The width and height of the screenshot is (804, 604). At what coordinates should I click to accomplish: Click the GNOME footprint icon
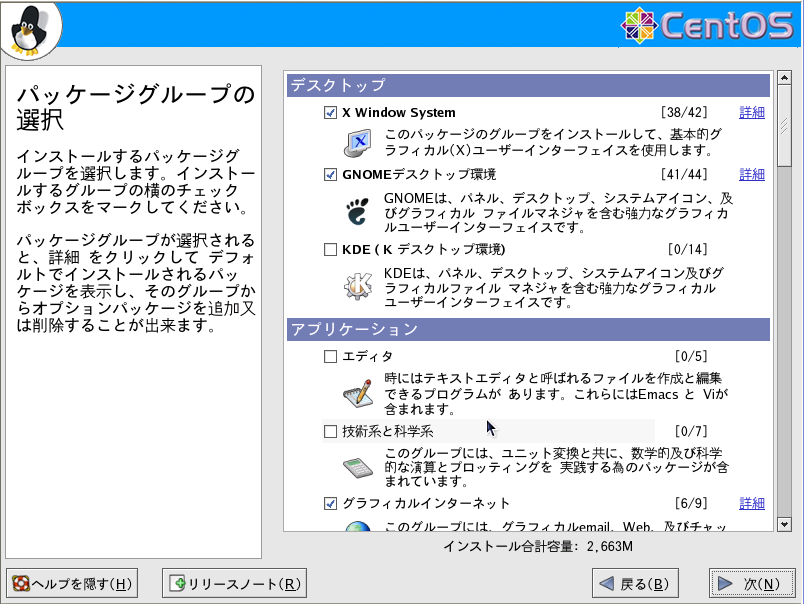pos(357,212)
